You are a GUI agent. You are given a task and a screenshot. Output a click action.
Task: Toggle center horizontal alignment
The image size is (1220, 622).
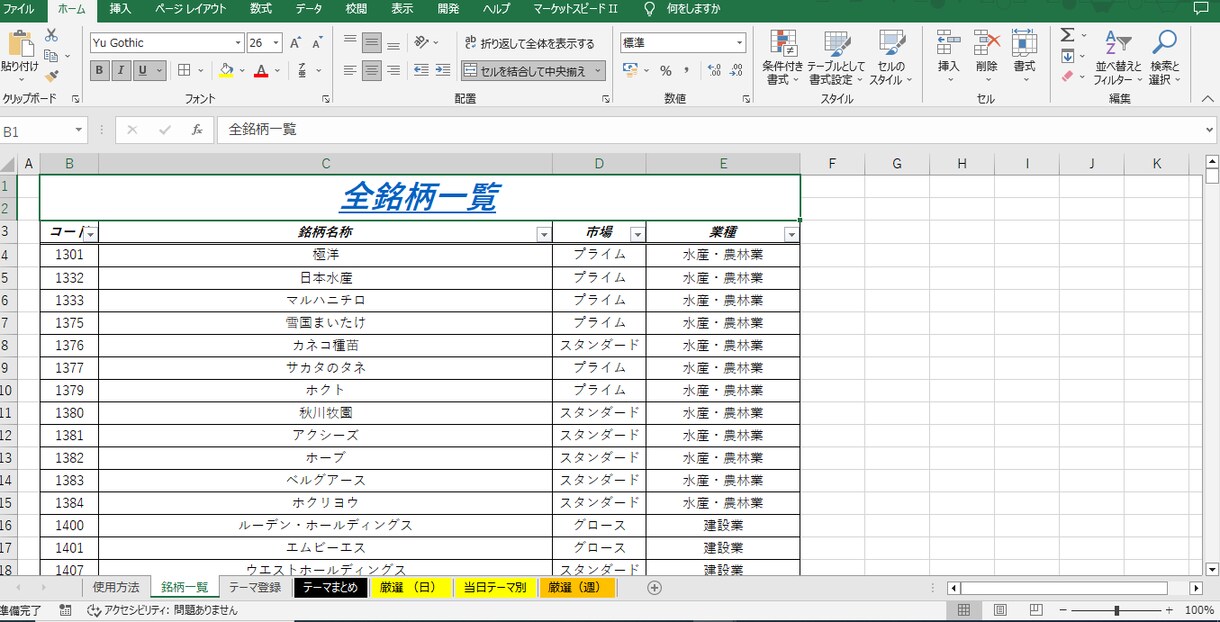[372, 70]
